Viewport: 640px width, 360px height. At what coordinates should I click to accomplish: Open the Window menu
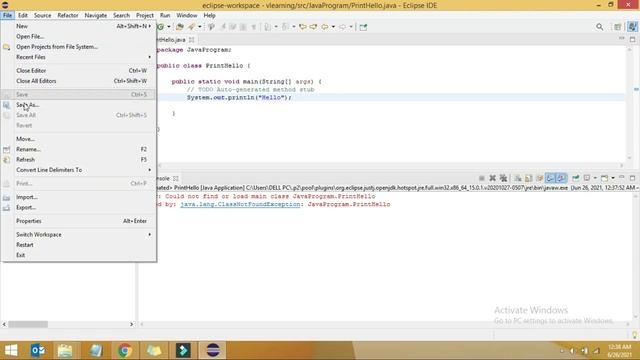point(187,16)
